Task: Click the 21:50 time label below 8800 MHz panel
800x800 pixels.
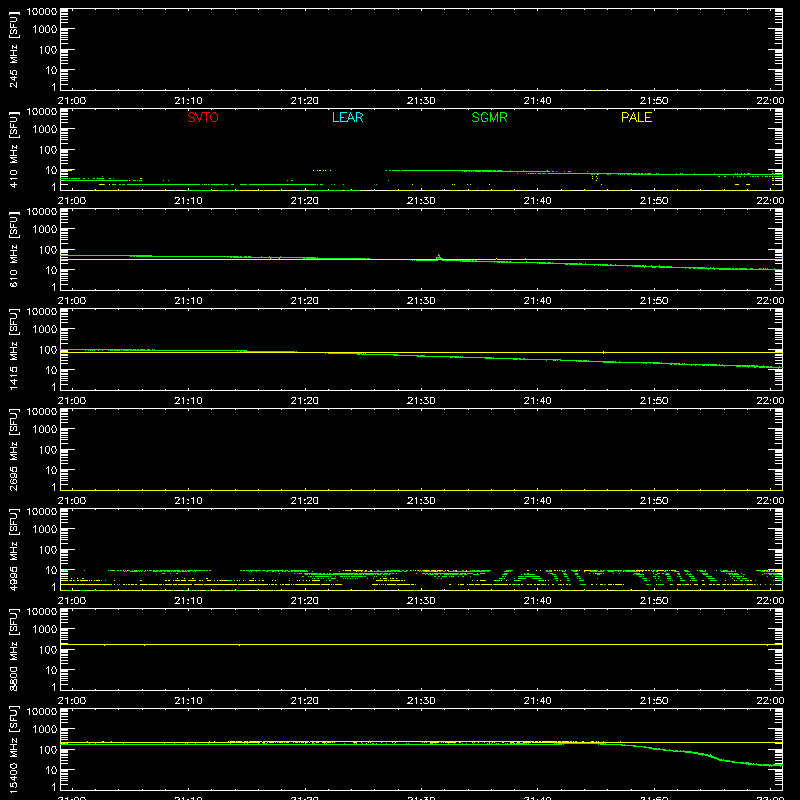Action: (654, 701)
